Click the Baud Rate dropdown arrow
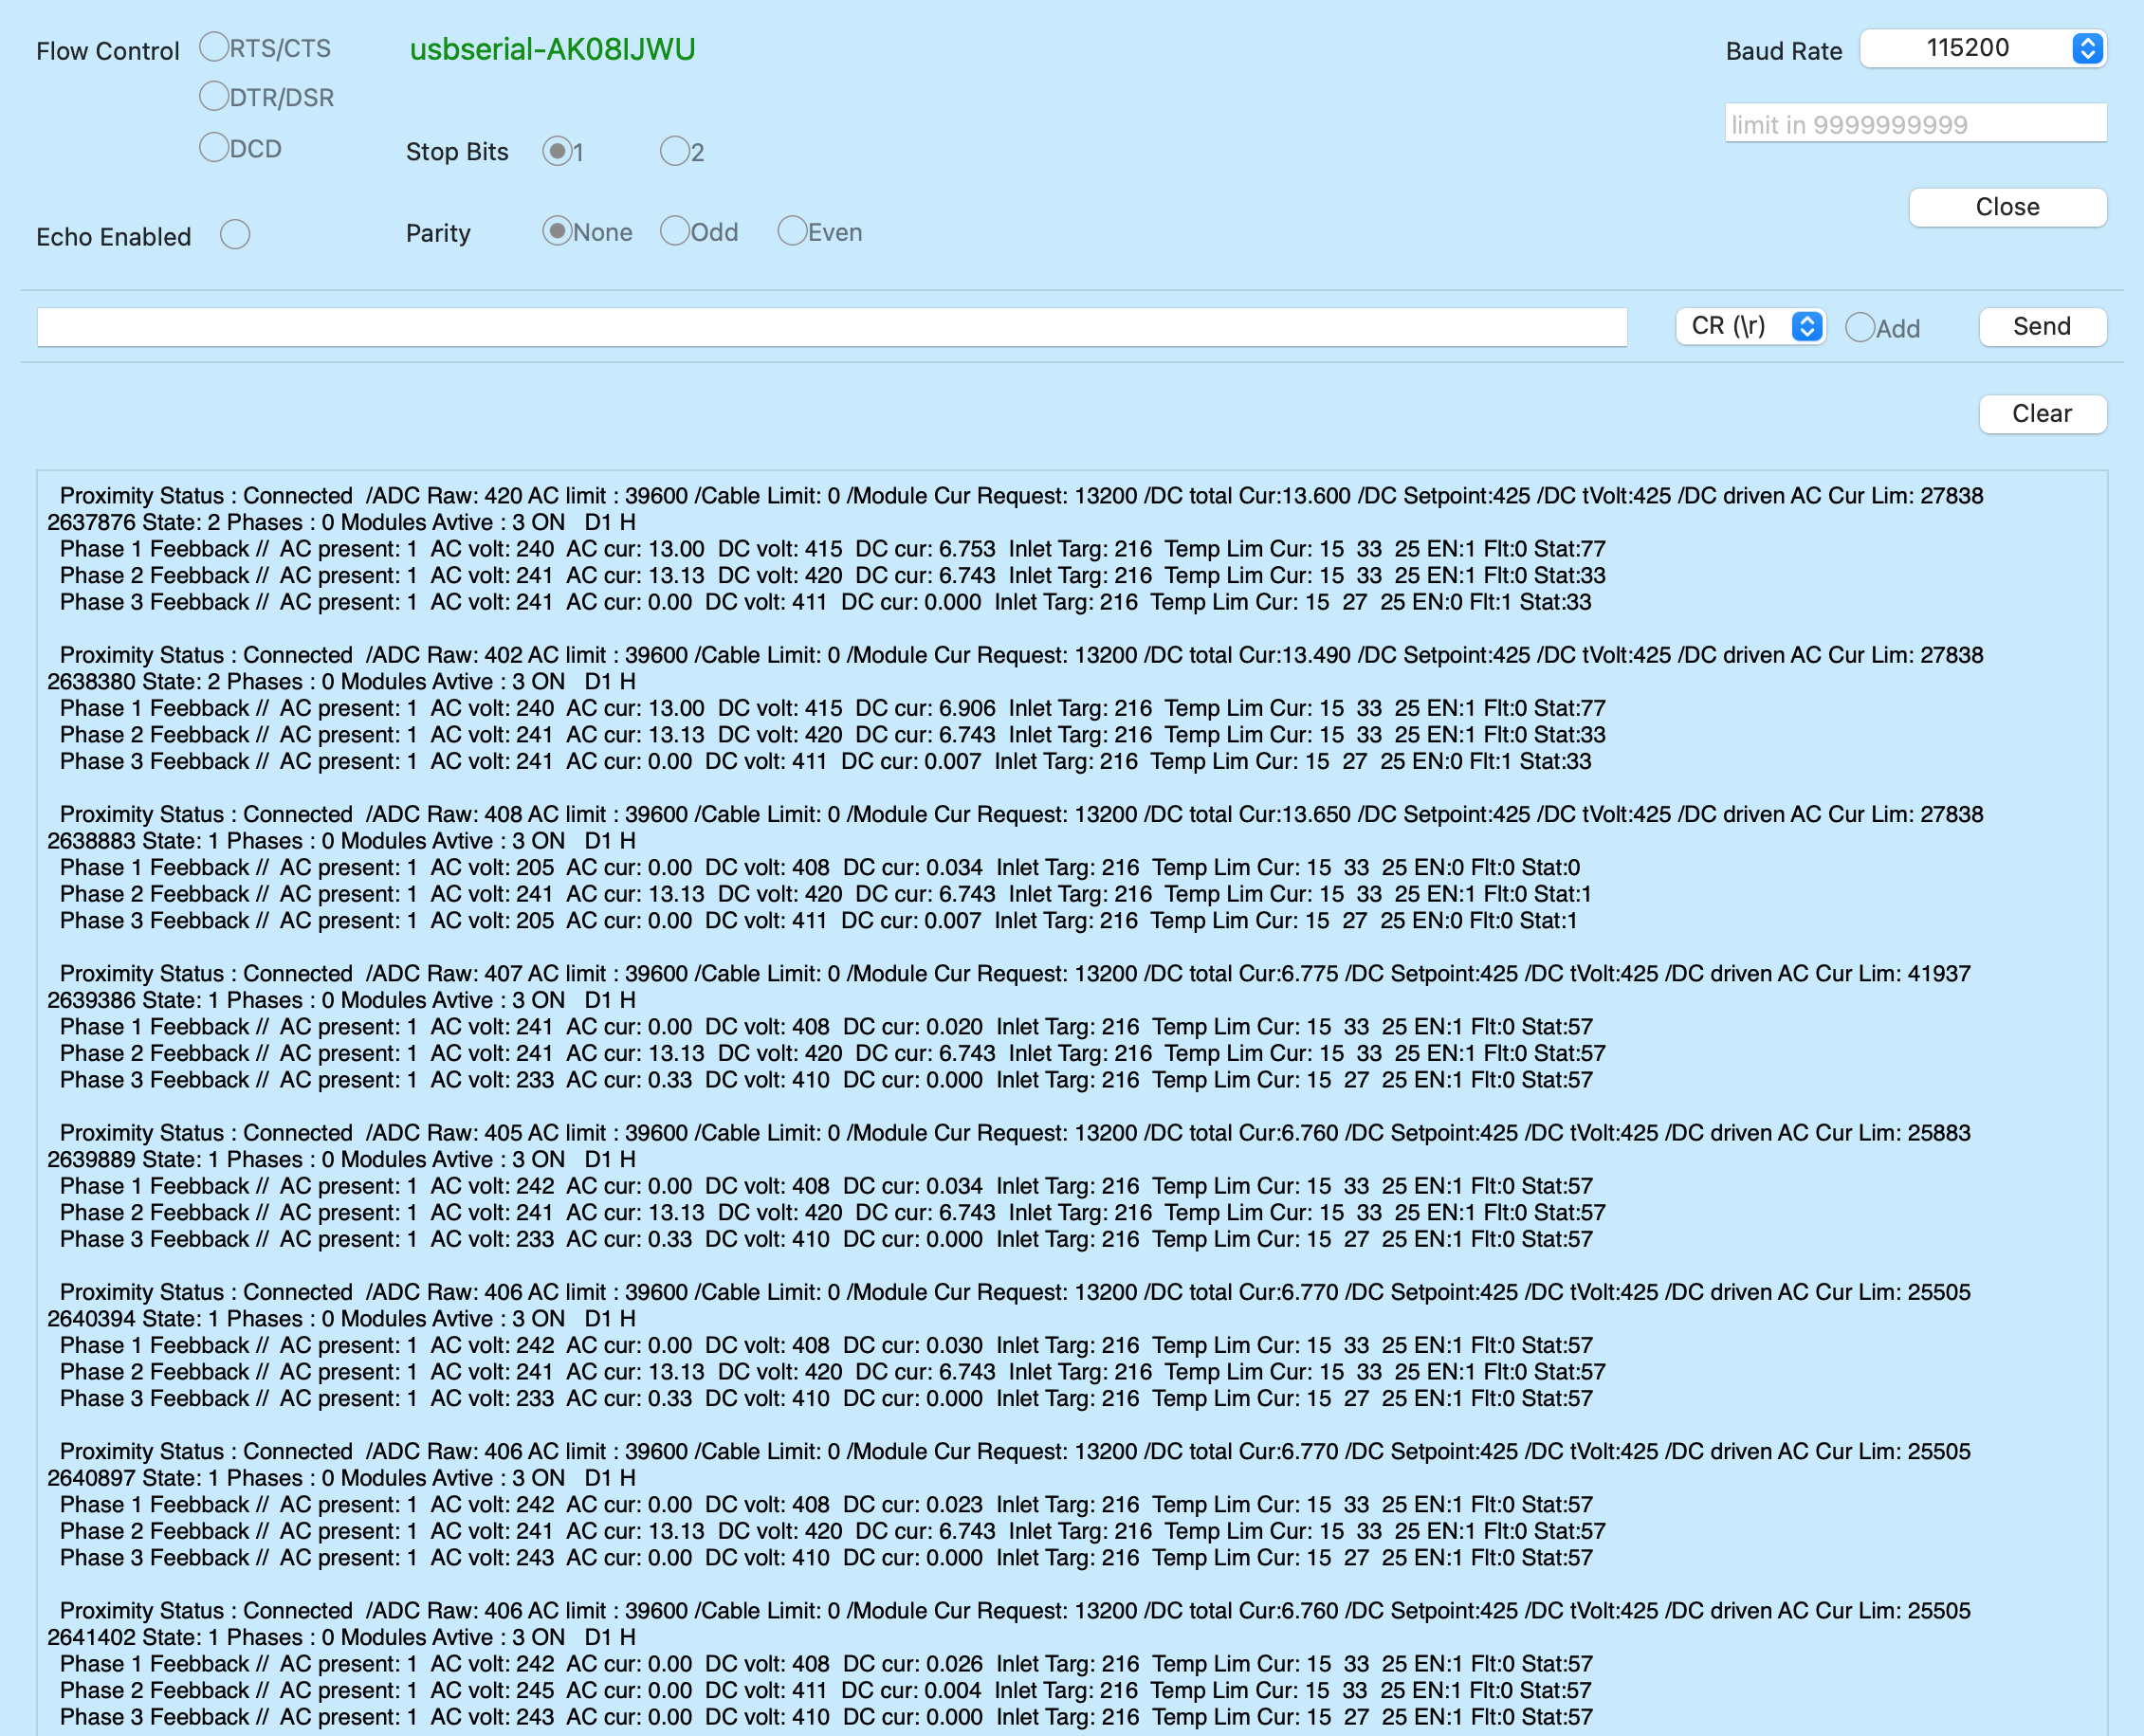Screen dimensions: 2144x1736 (x=2087, y=48)
